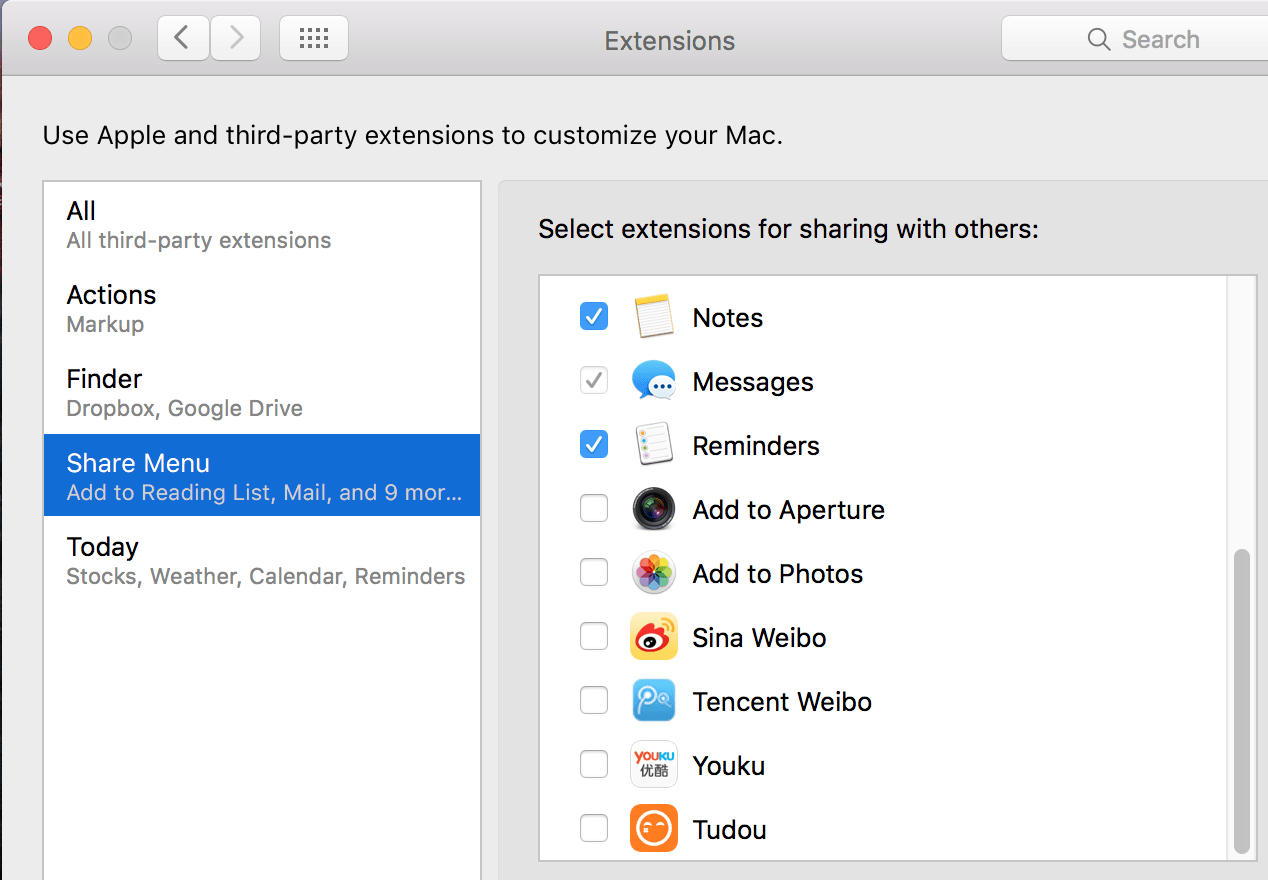The height and width of the screenshot is (880, 1268).
Task: Check the Sina Weibo checkbox
Action: pyautogui.click(x=594, y=638)
